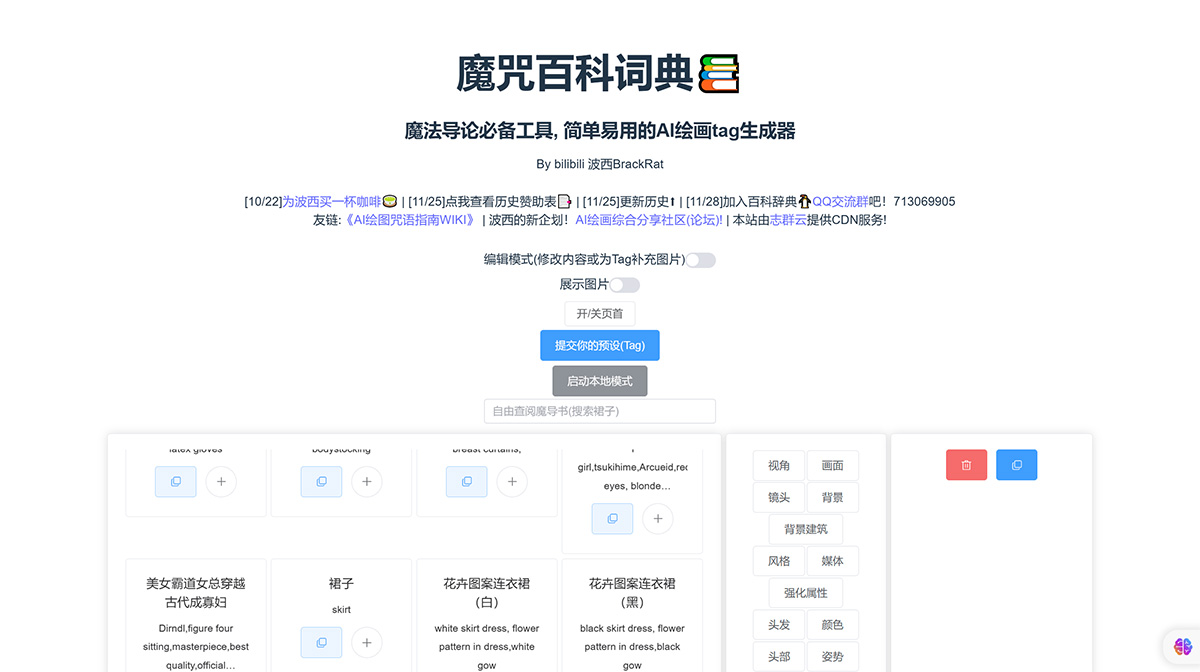Copy tags from the latex gloves card
Image resolution: width=1200 pixels, height=672 pixels.
pyautogui.click(x=175, y=481)
